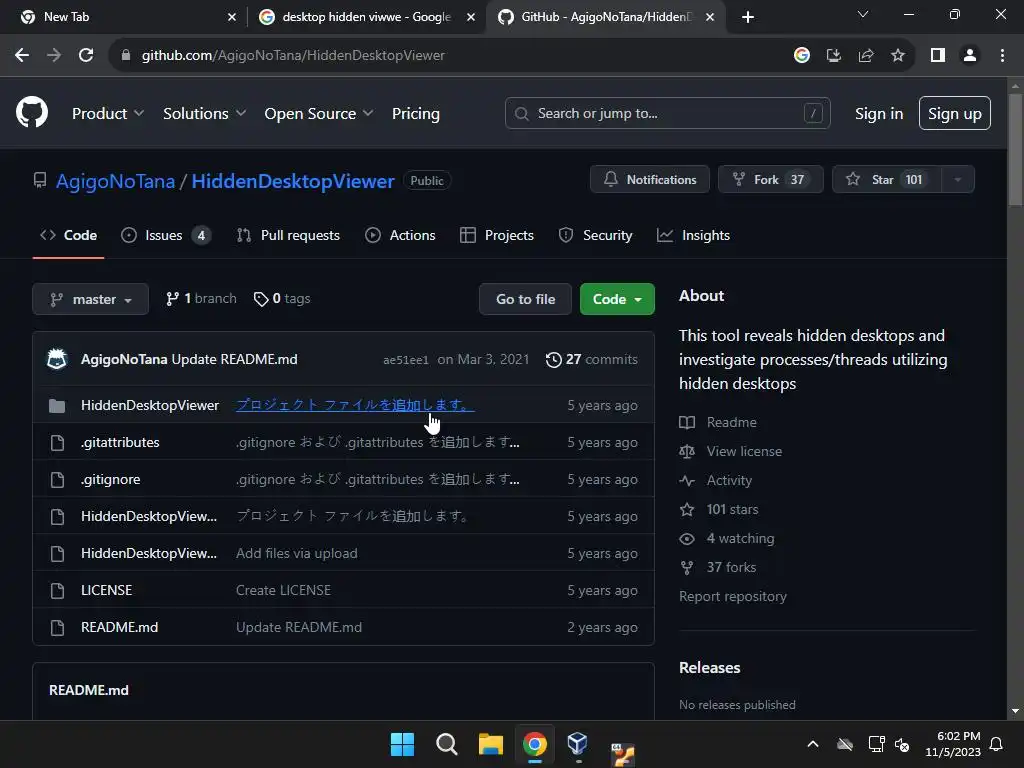Open the Issues tab
The width and height of the screenshot is (1024, 768).
coord(166,236)
